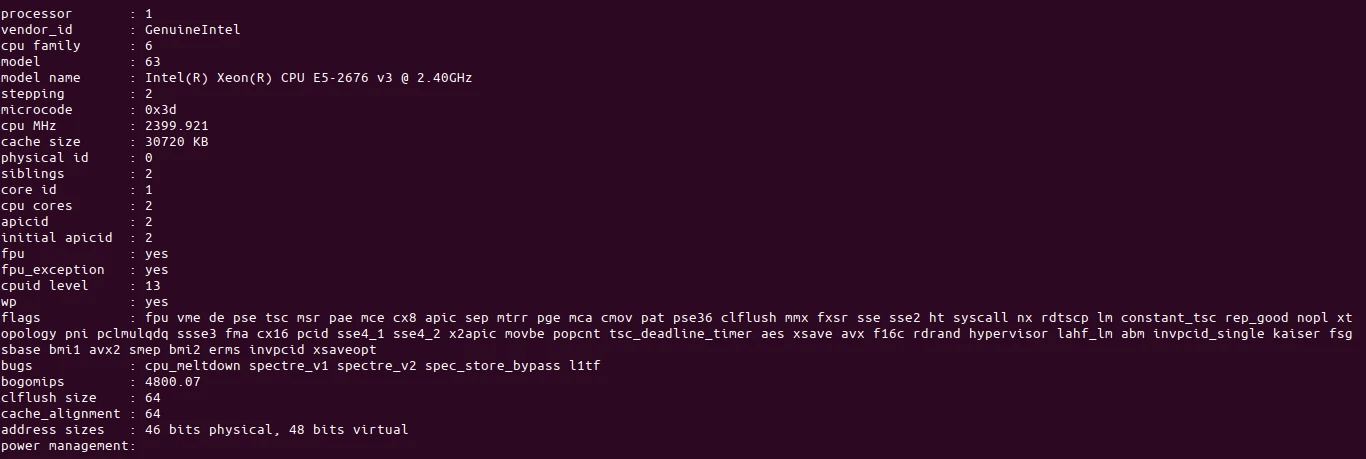Click the "fpu_exception" label

(52, 270)
